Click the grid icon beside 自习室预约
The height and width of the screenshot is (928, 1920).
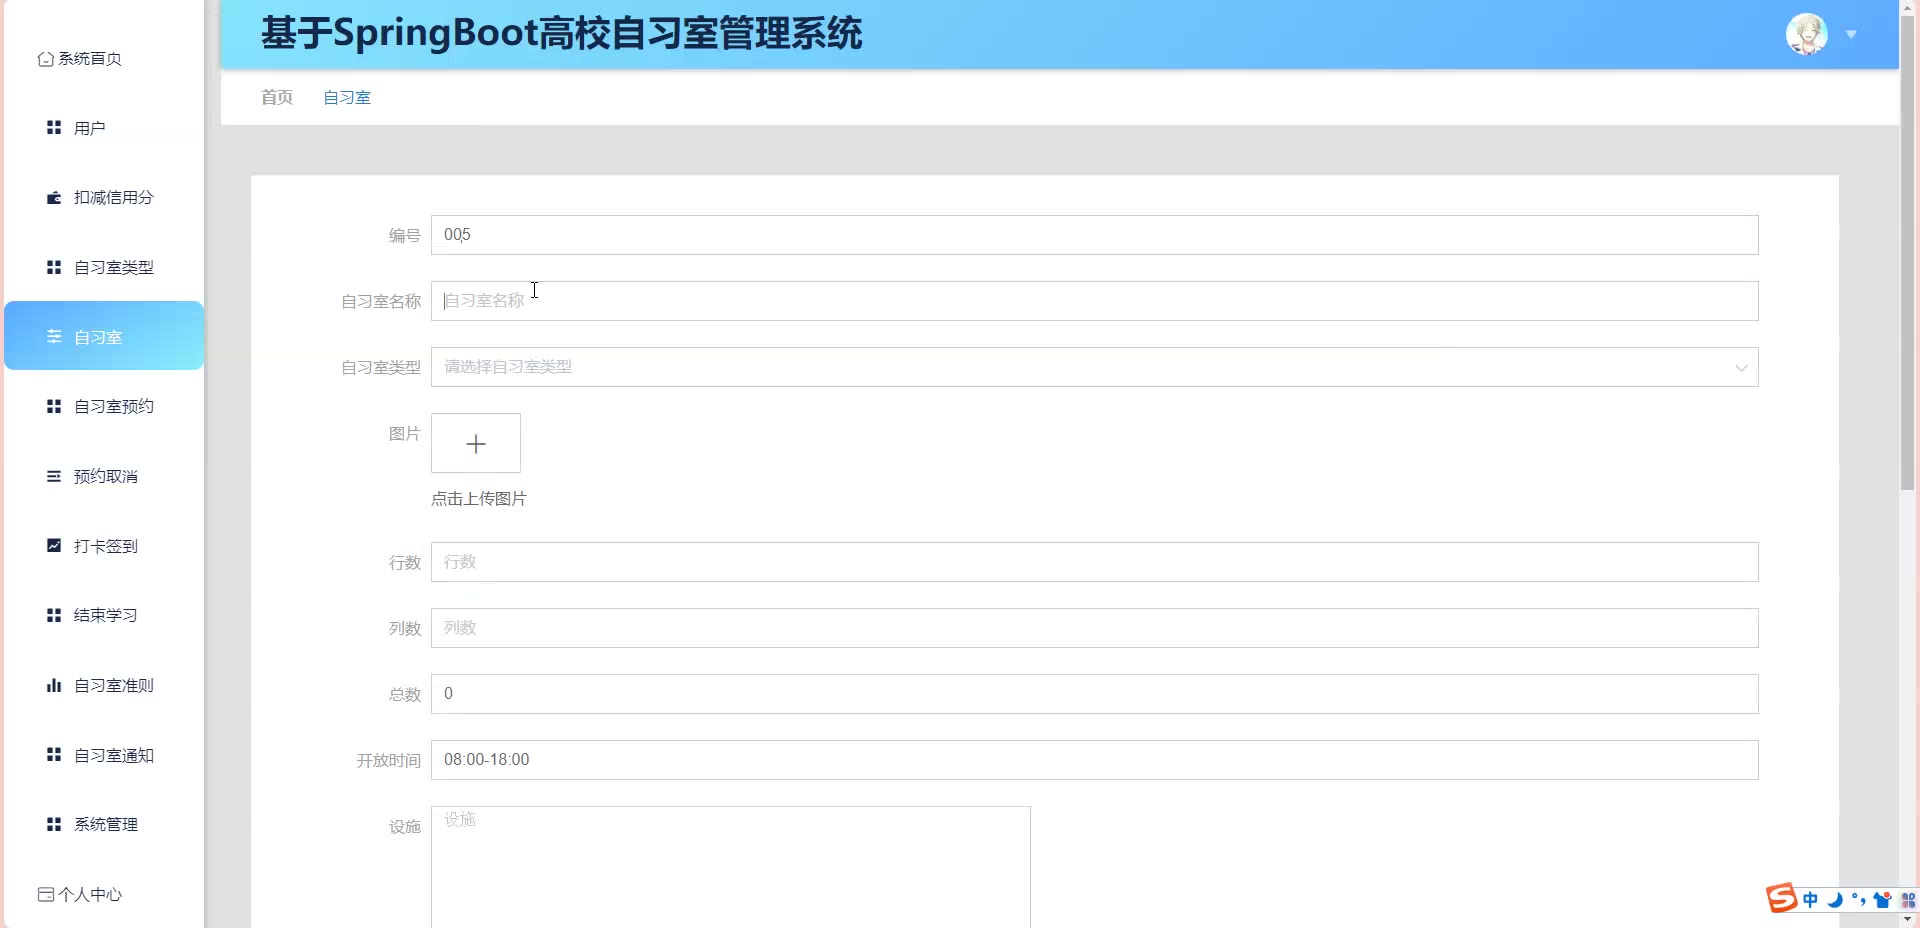54,406
